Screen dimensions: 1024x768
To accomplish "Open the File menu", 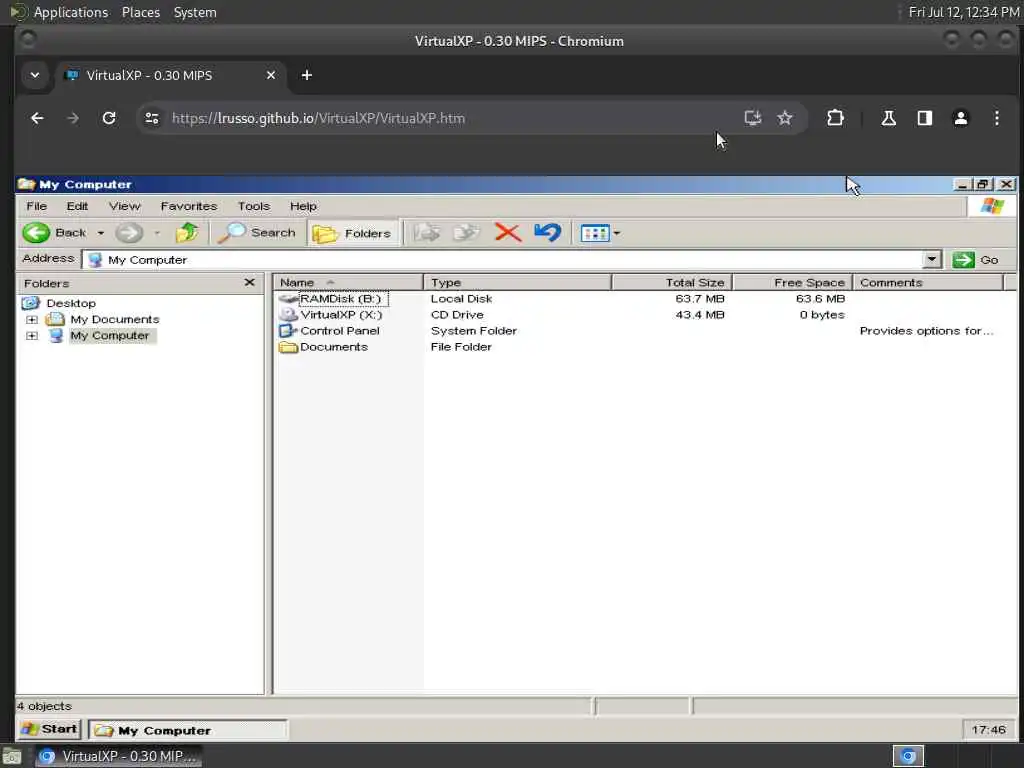I will (x=37, y=206).
